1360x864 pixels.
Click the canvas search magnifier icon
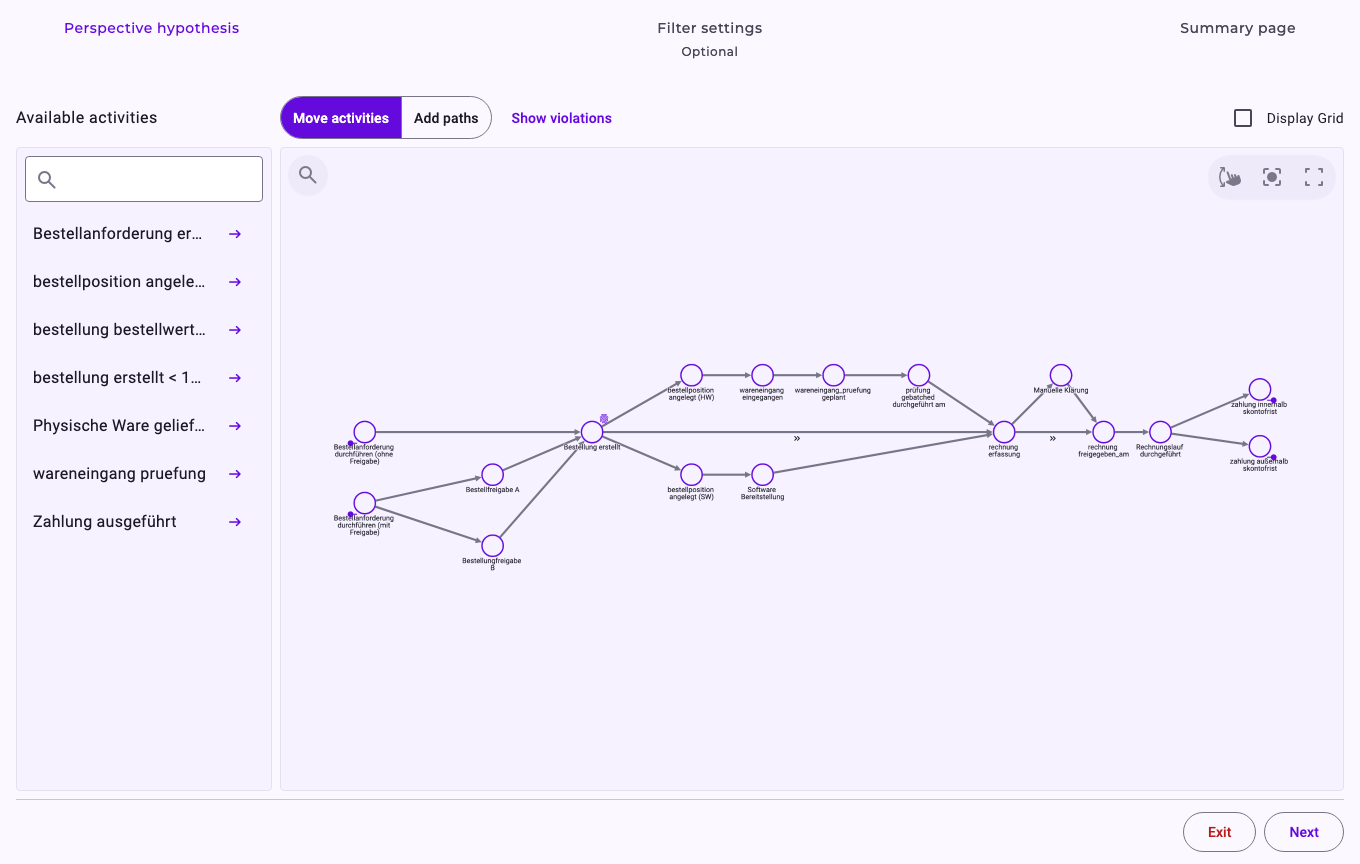[x=308, y=176]
